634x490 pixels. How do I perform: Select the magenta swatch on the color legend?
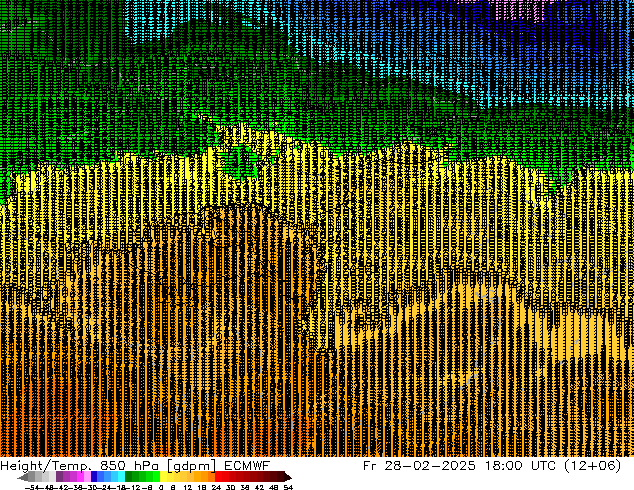(80, 477)
